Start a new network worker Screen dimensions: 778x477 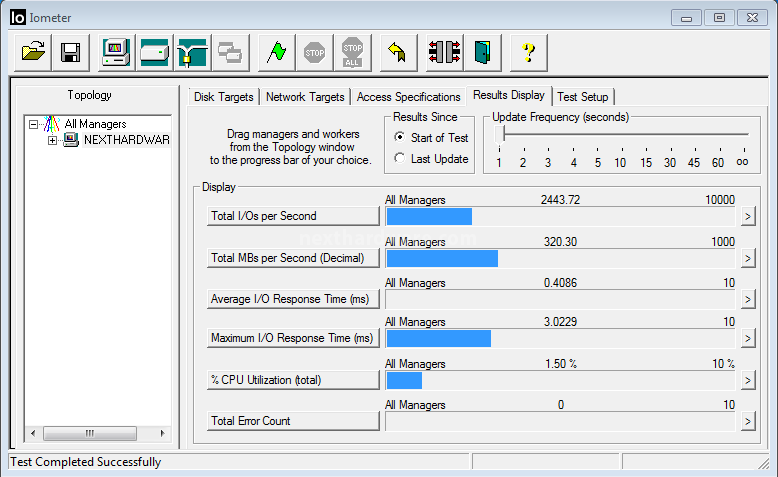point(193,53)
